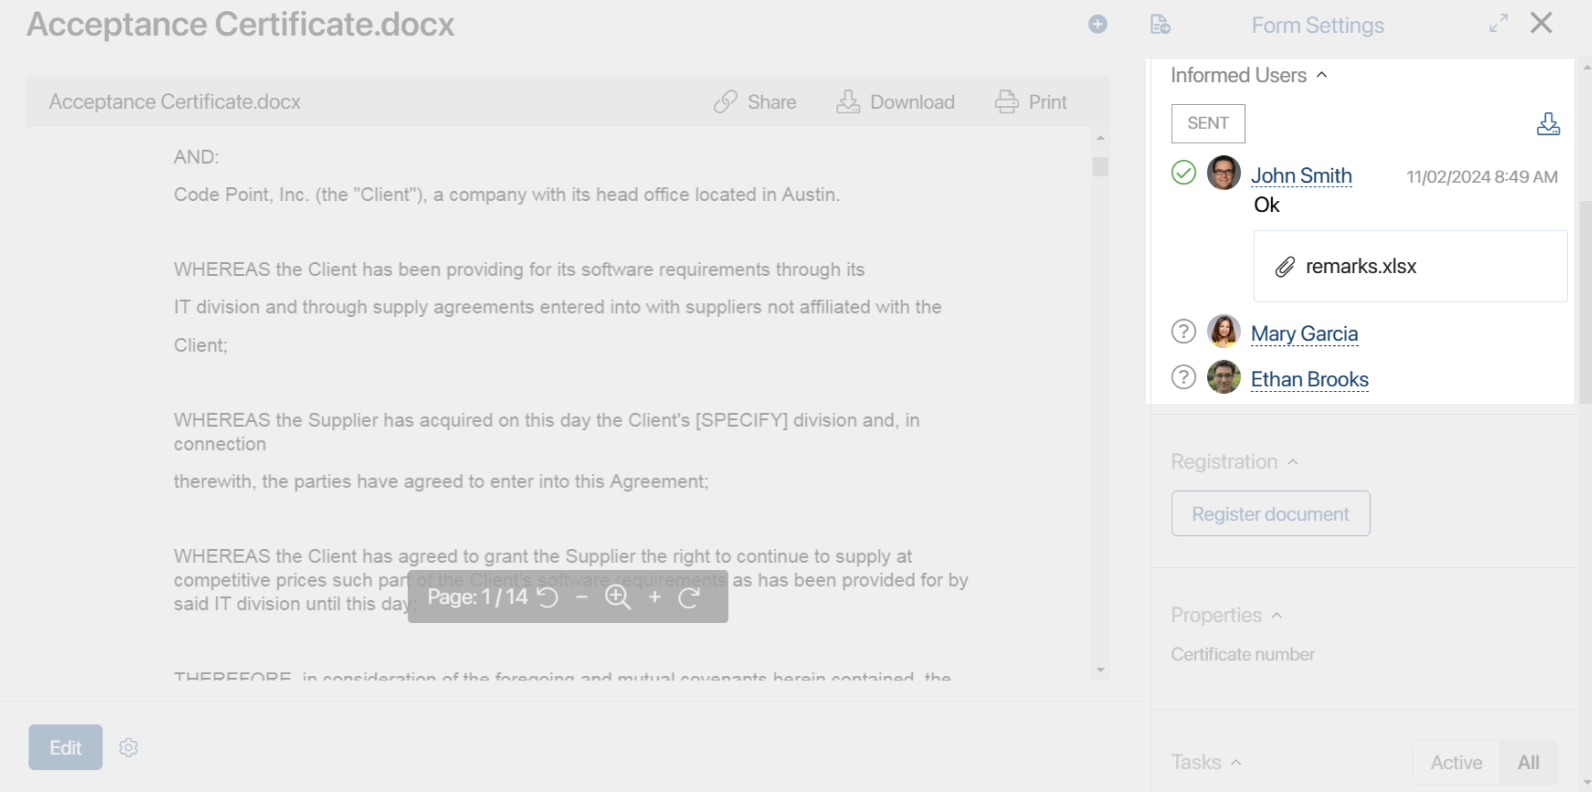Screen dimensions: 1592x792
Task: Collapse the Tasks section
Action: click(1236, 763)
